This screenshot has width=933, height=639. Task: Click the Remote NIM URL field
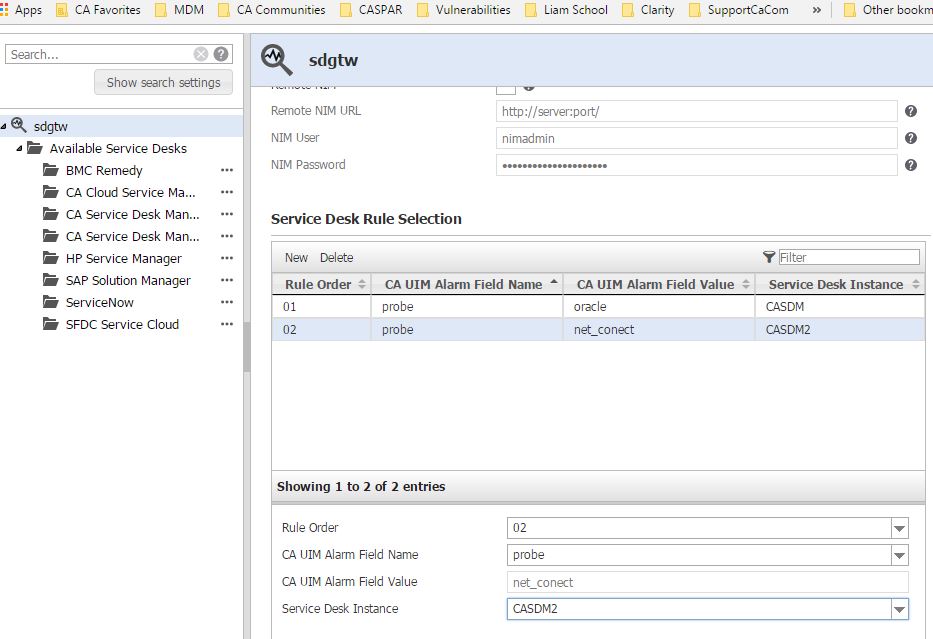[696, 111]
